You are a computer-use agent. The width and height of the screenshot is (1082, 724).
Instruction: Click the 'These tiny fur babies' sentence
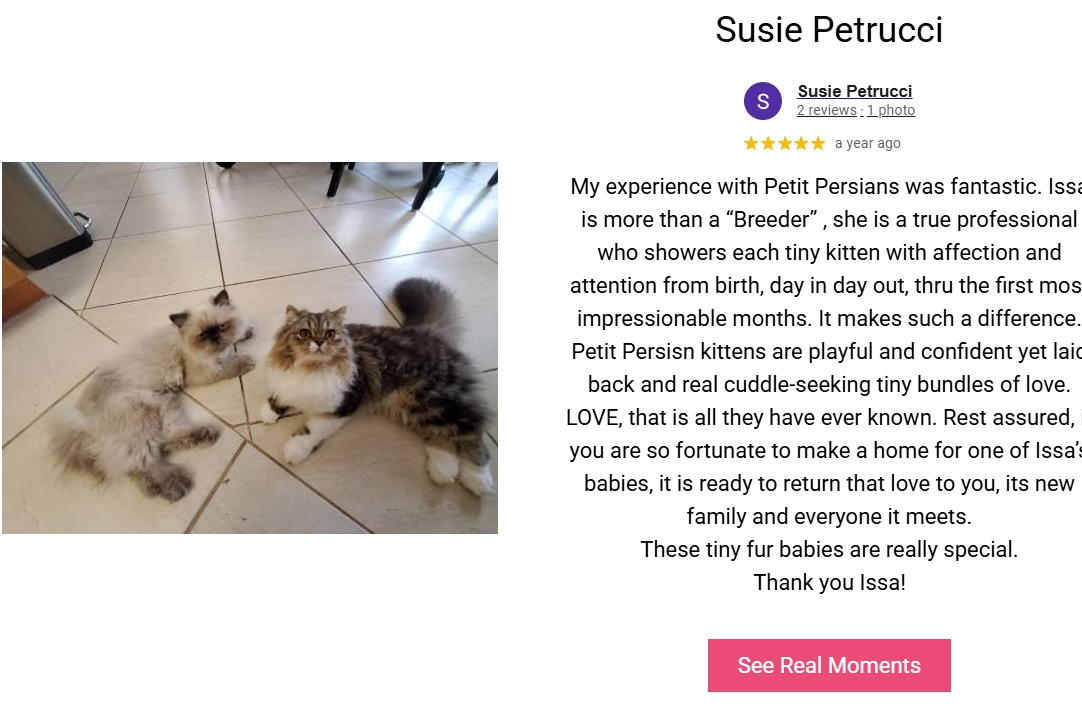[829, 549]
